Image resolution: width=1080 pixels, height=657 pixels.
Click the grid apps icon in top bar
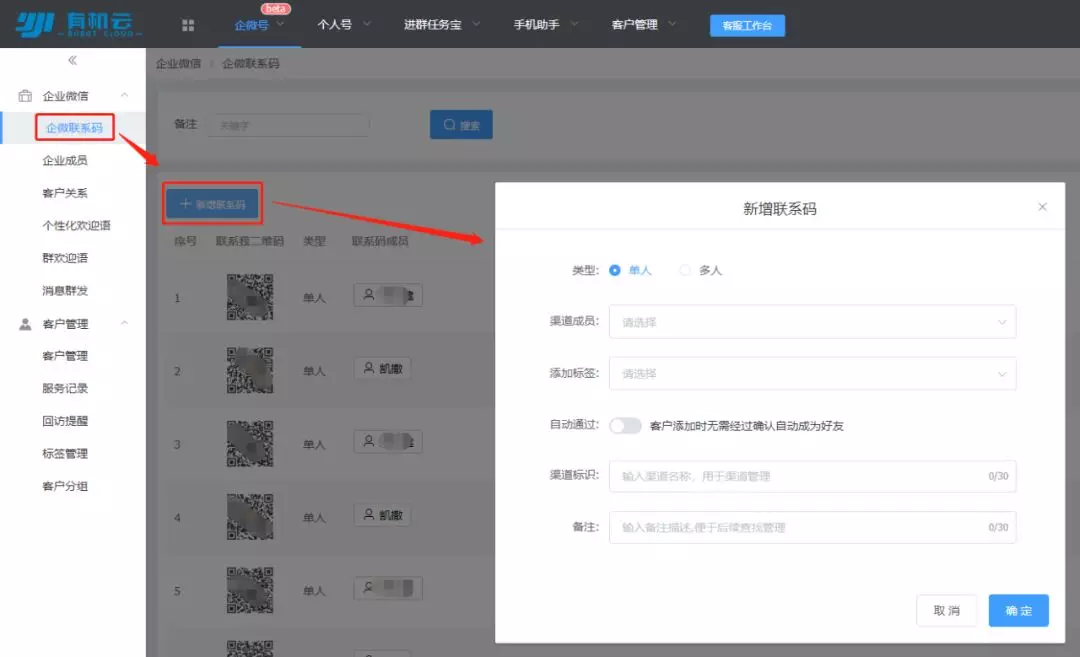coord(188,25)
